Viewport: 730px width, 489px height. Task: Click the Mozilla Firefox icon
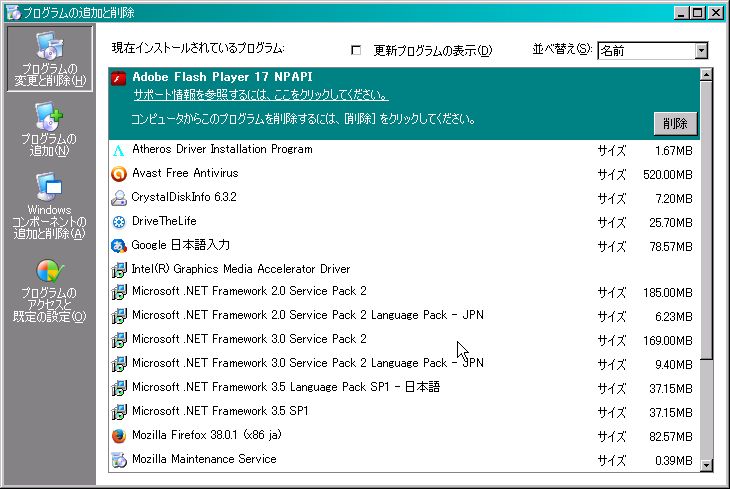(119, 436)
